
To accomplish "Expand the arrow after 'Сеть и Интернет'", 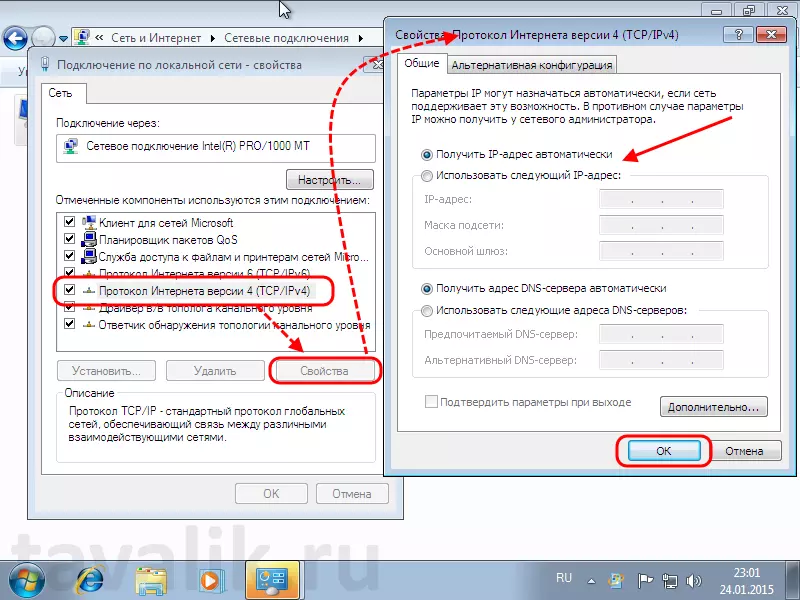I will tap(213, 38).
